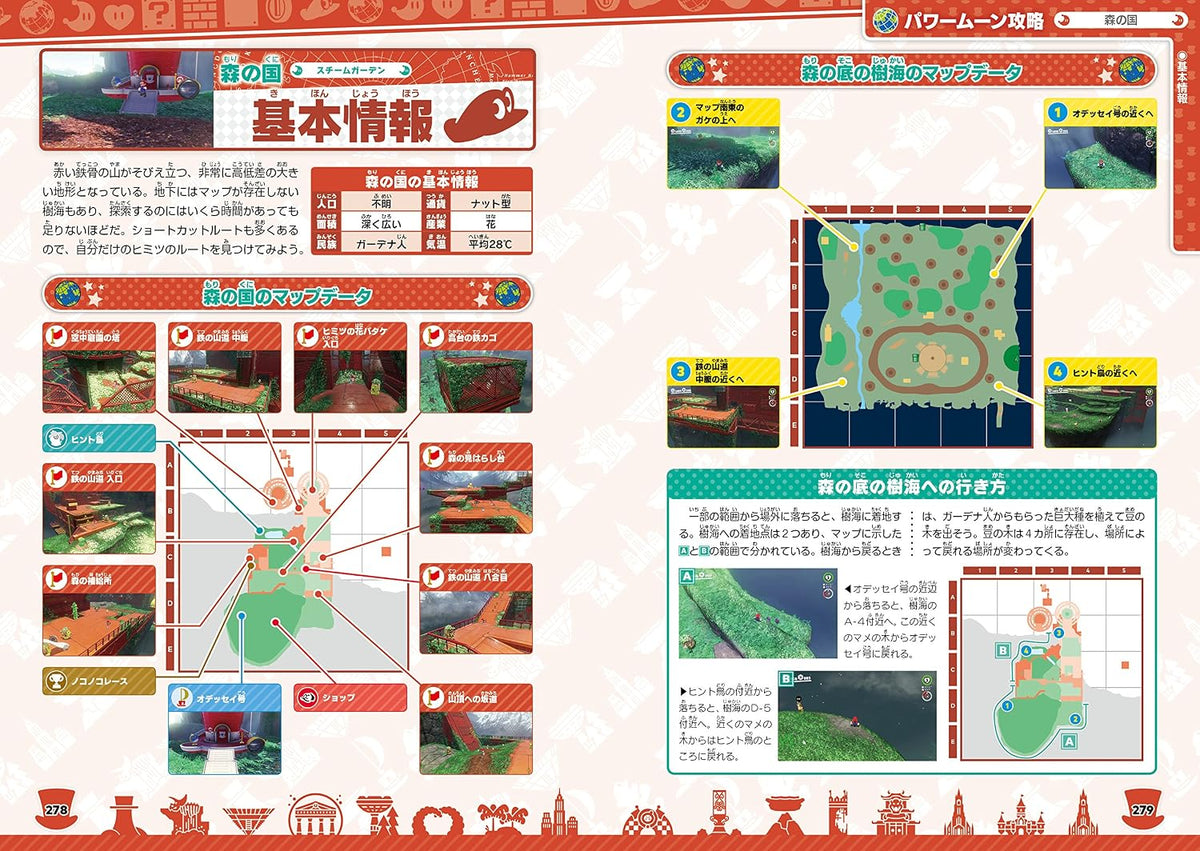Click the flag icon on 空中庭園の塔 label
1200x851 pixels.
(x=57, y=336)
